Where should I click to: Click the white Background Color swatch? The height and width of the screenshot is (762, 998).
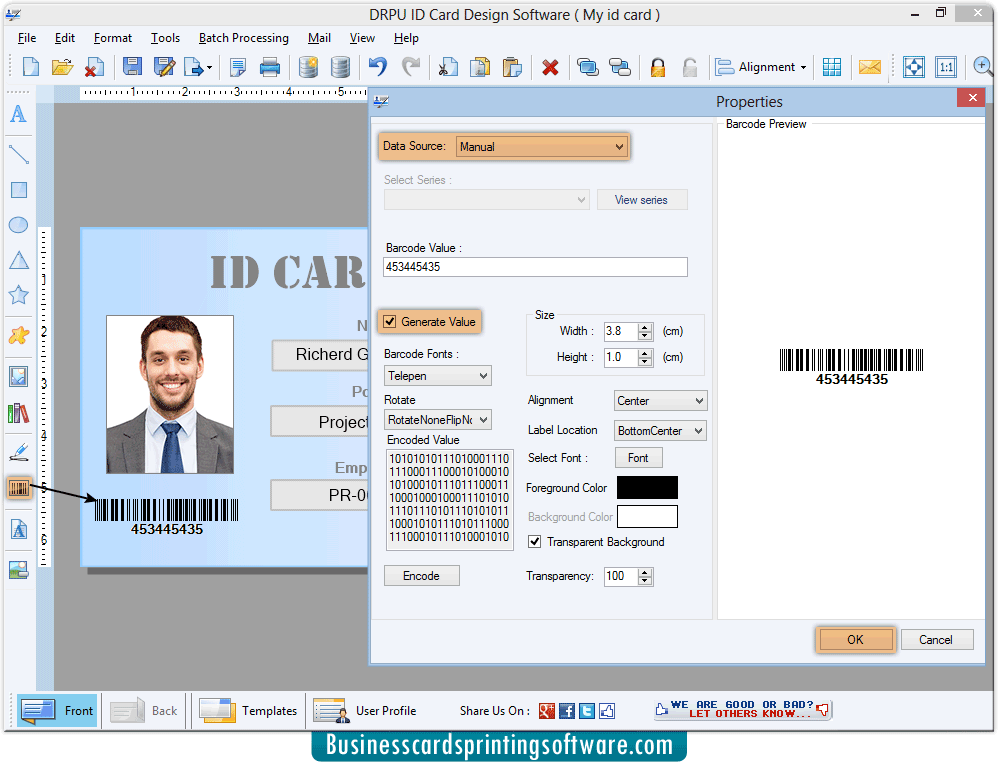click(x=647, y=516)
